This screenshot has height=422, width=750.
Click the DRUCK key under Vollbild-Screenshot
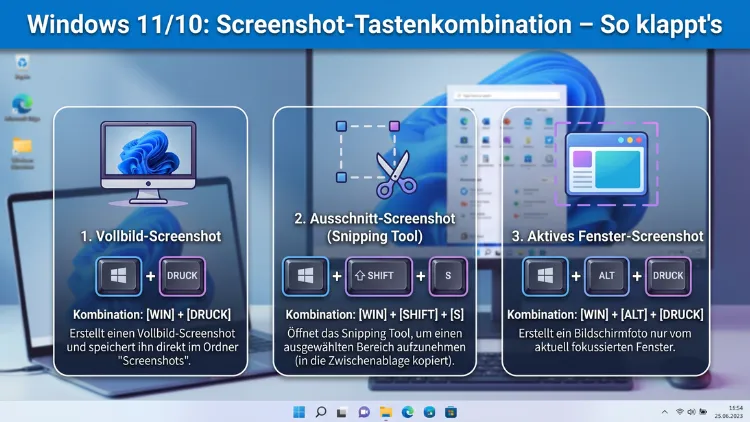point(182,276)
